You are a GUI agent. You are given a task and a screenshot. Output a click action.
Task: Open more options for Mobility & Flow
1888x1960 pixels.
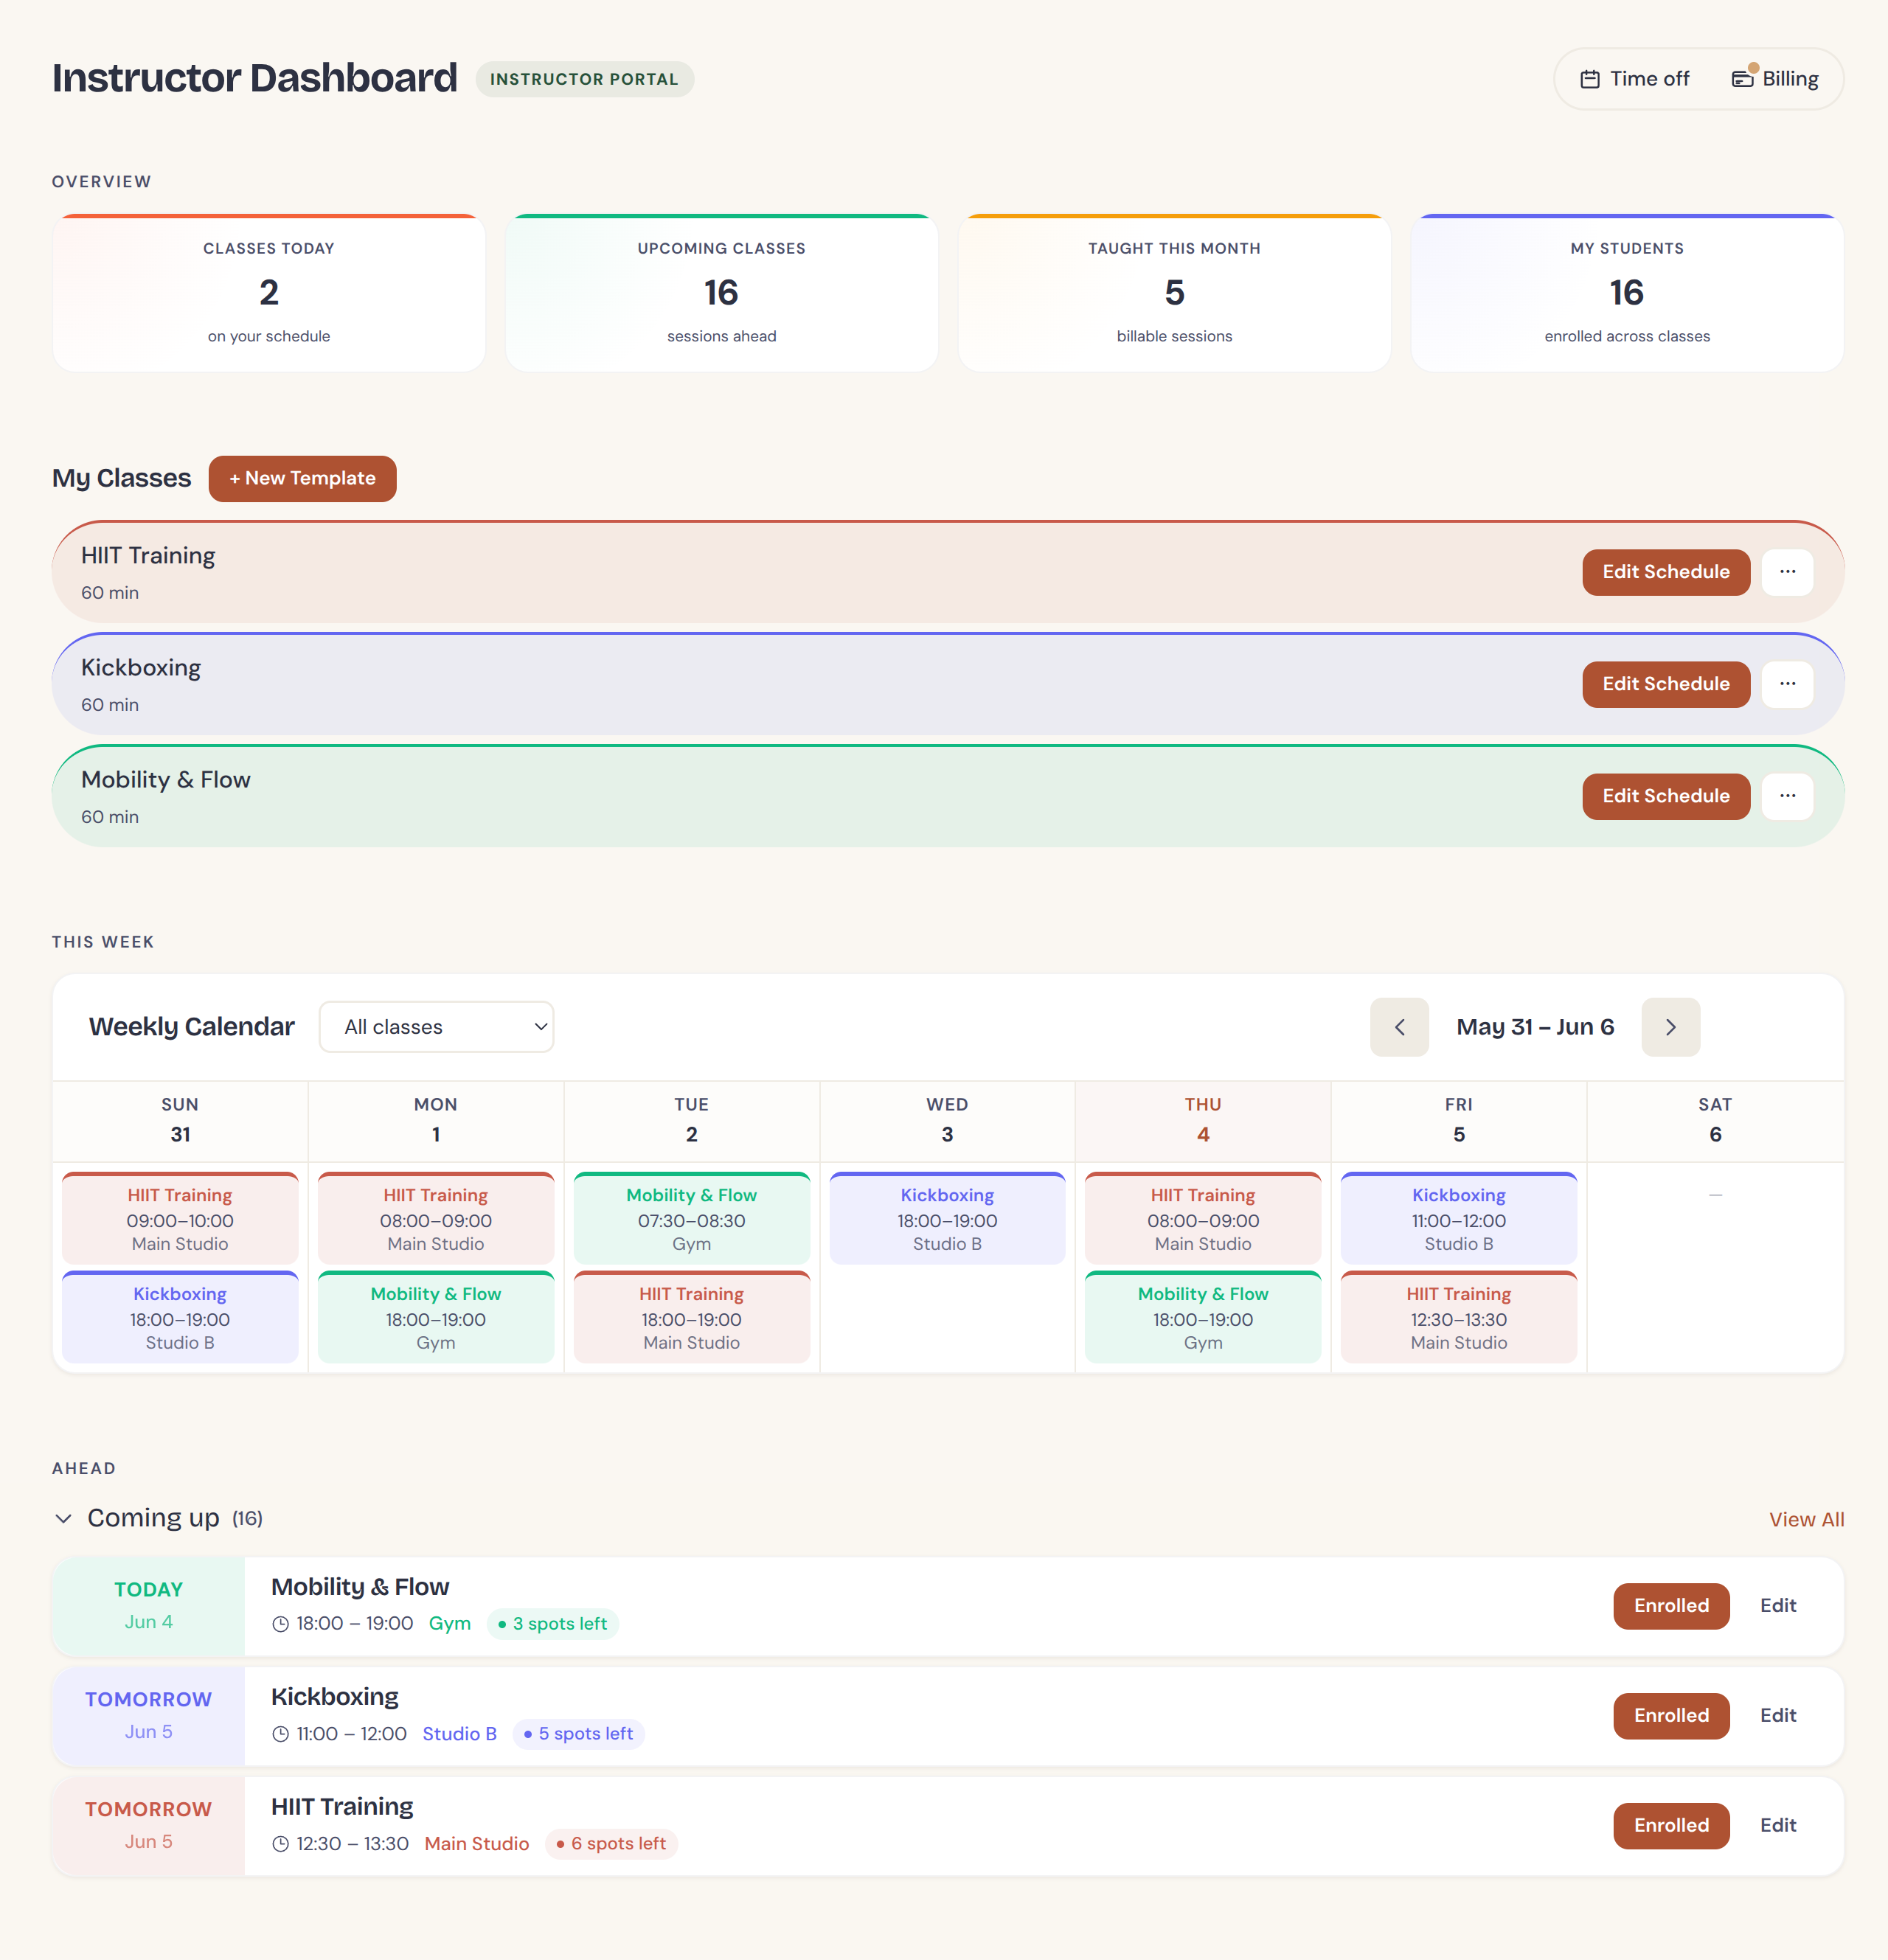(1787, 796)
